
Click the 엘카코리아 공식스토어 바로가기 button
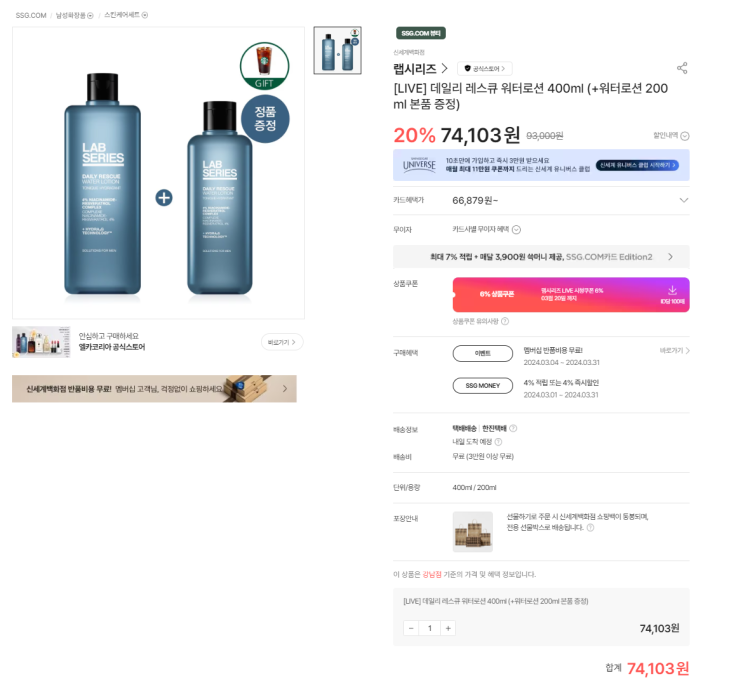click(281, 342)
